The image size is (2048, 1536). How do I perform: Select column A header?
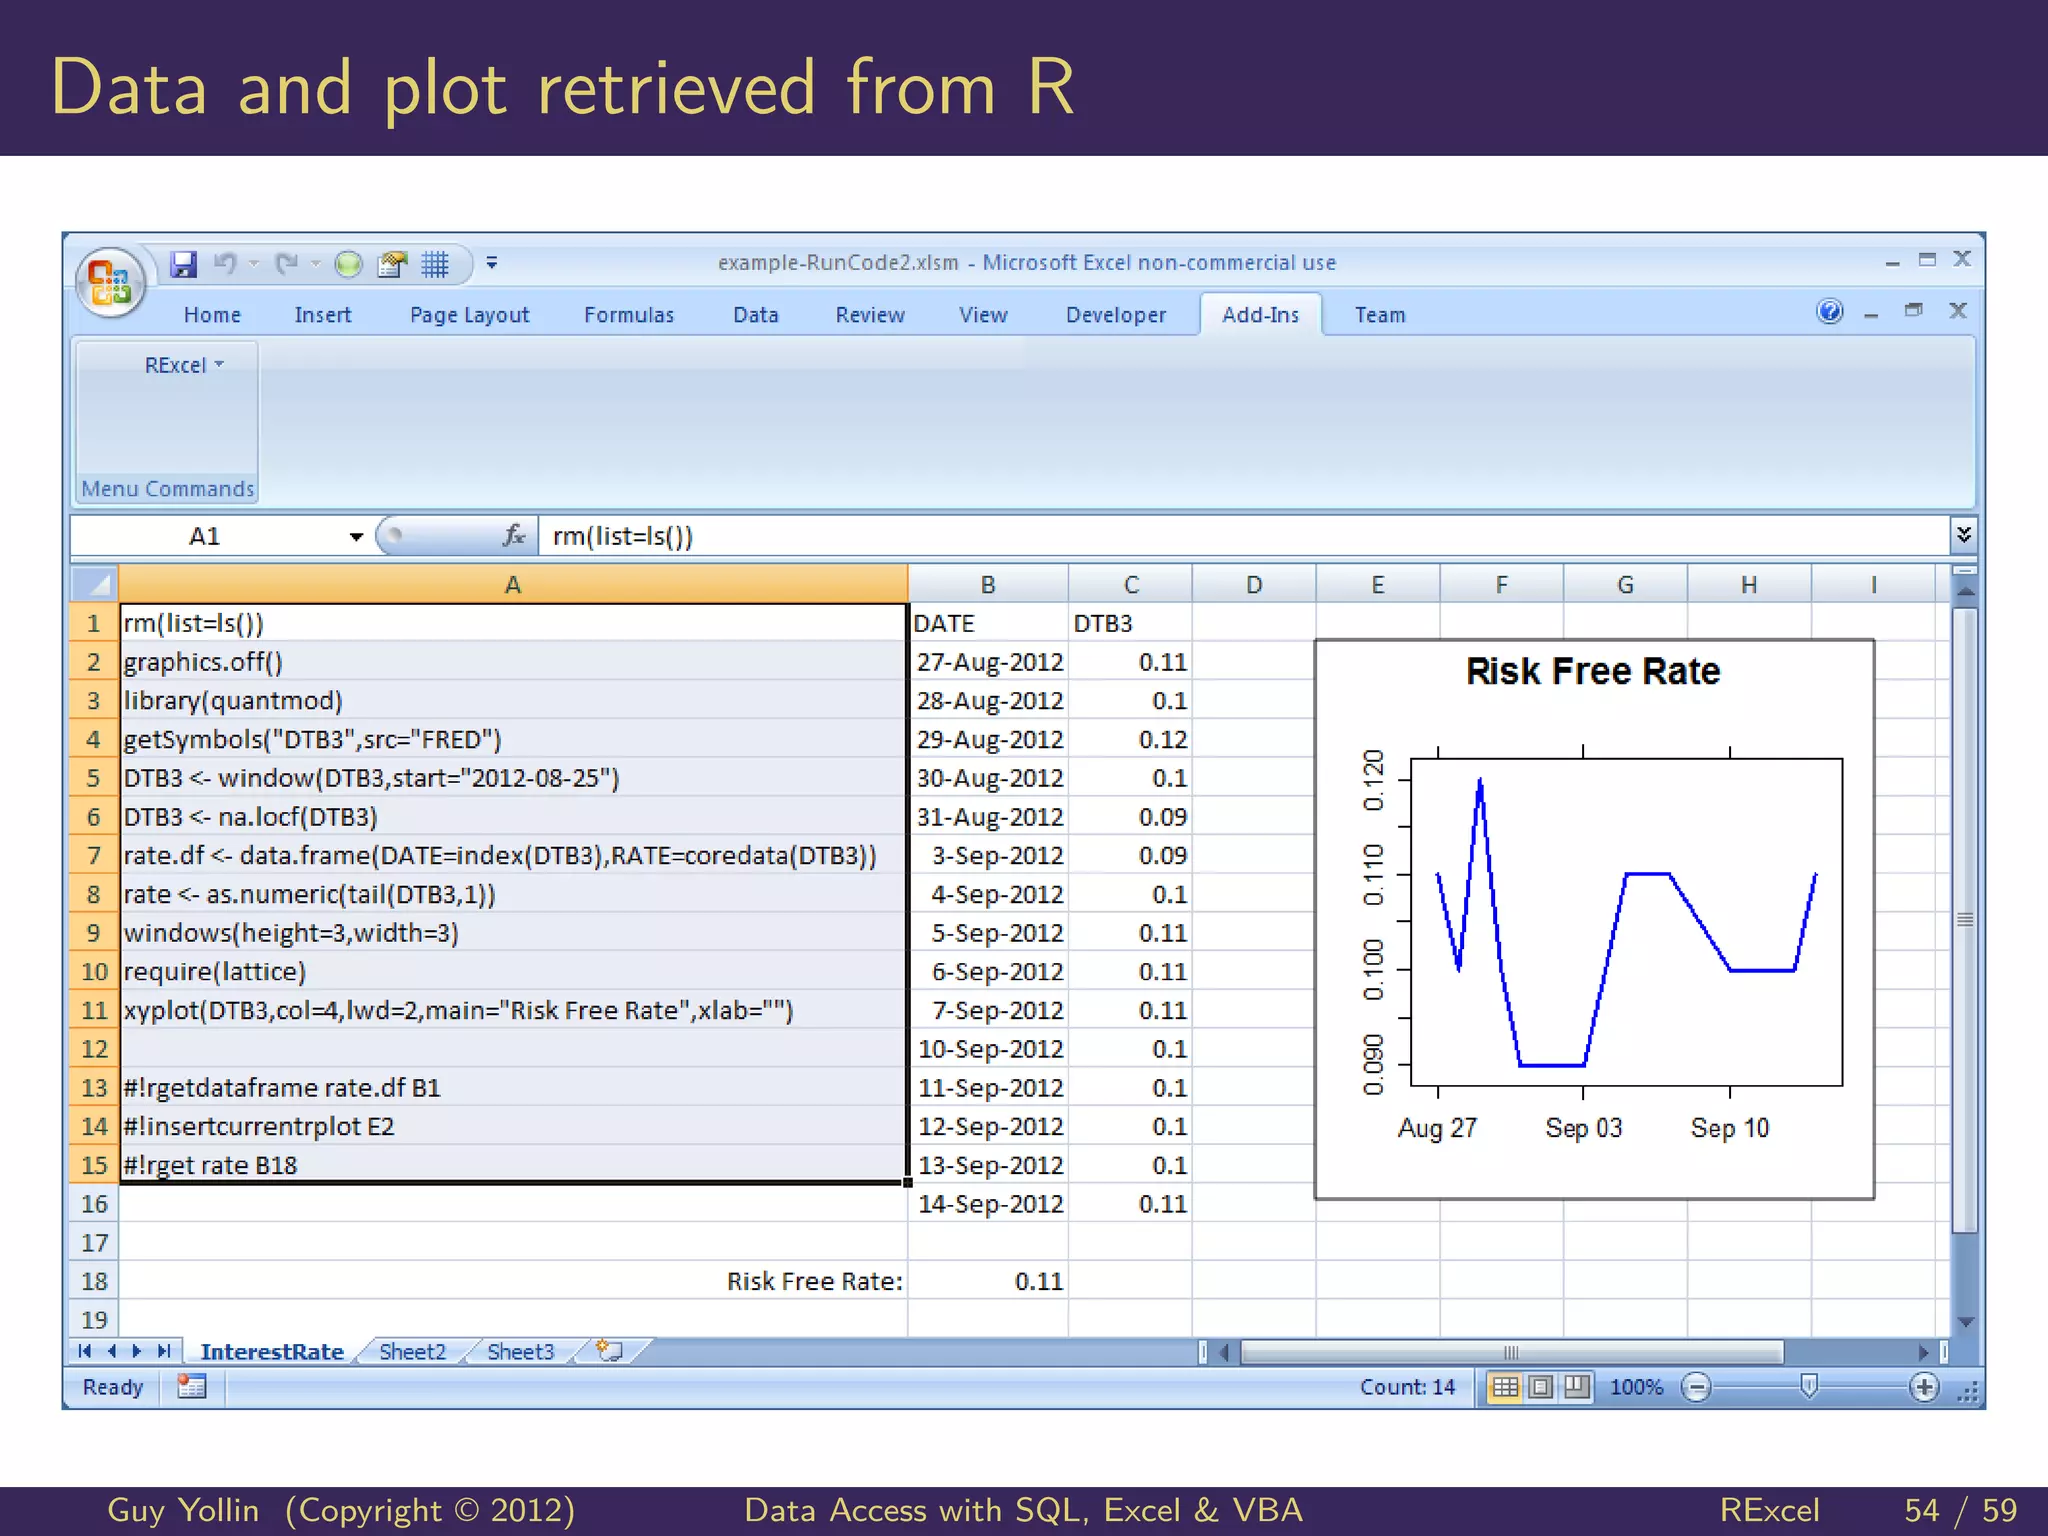click(513, 584)
